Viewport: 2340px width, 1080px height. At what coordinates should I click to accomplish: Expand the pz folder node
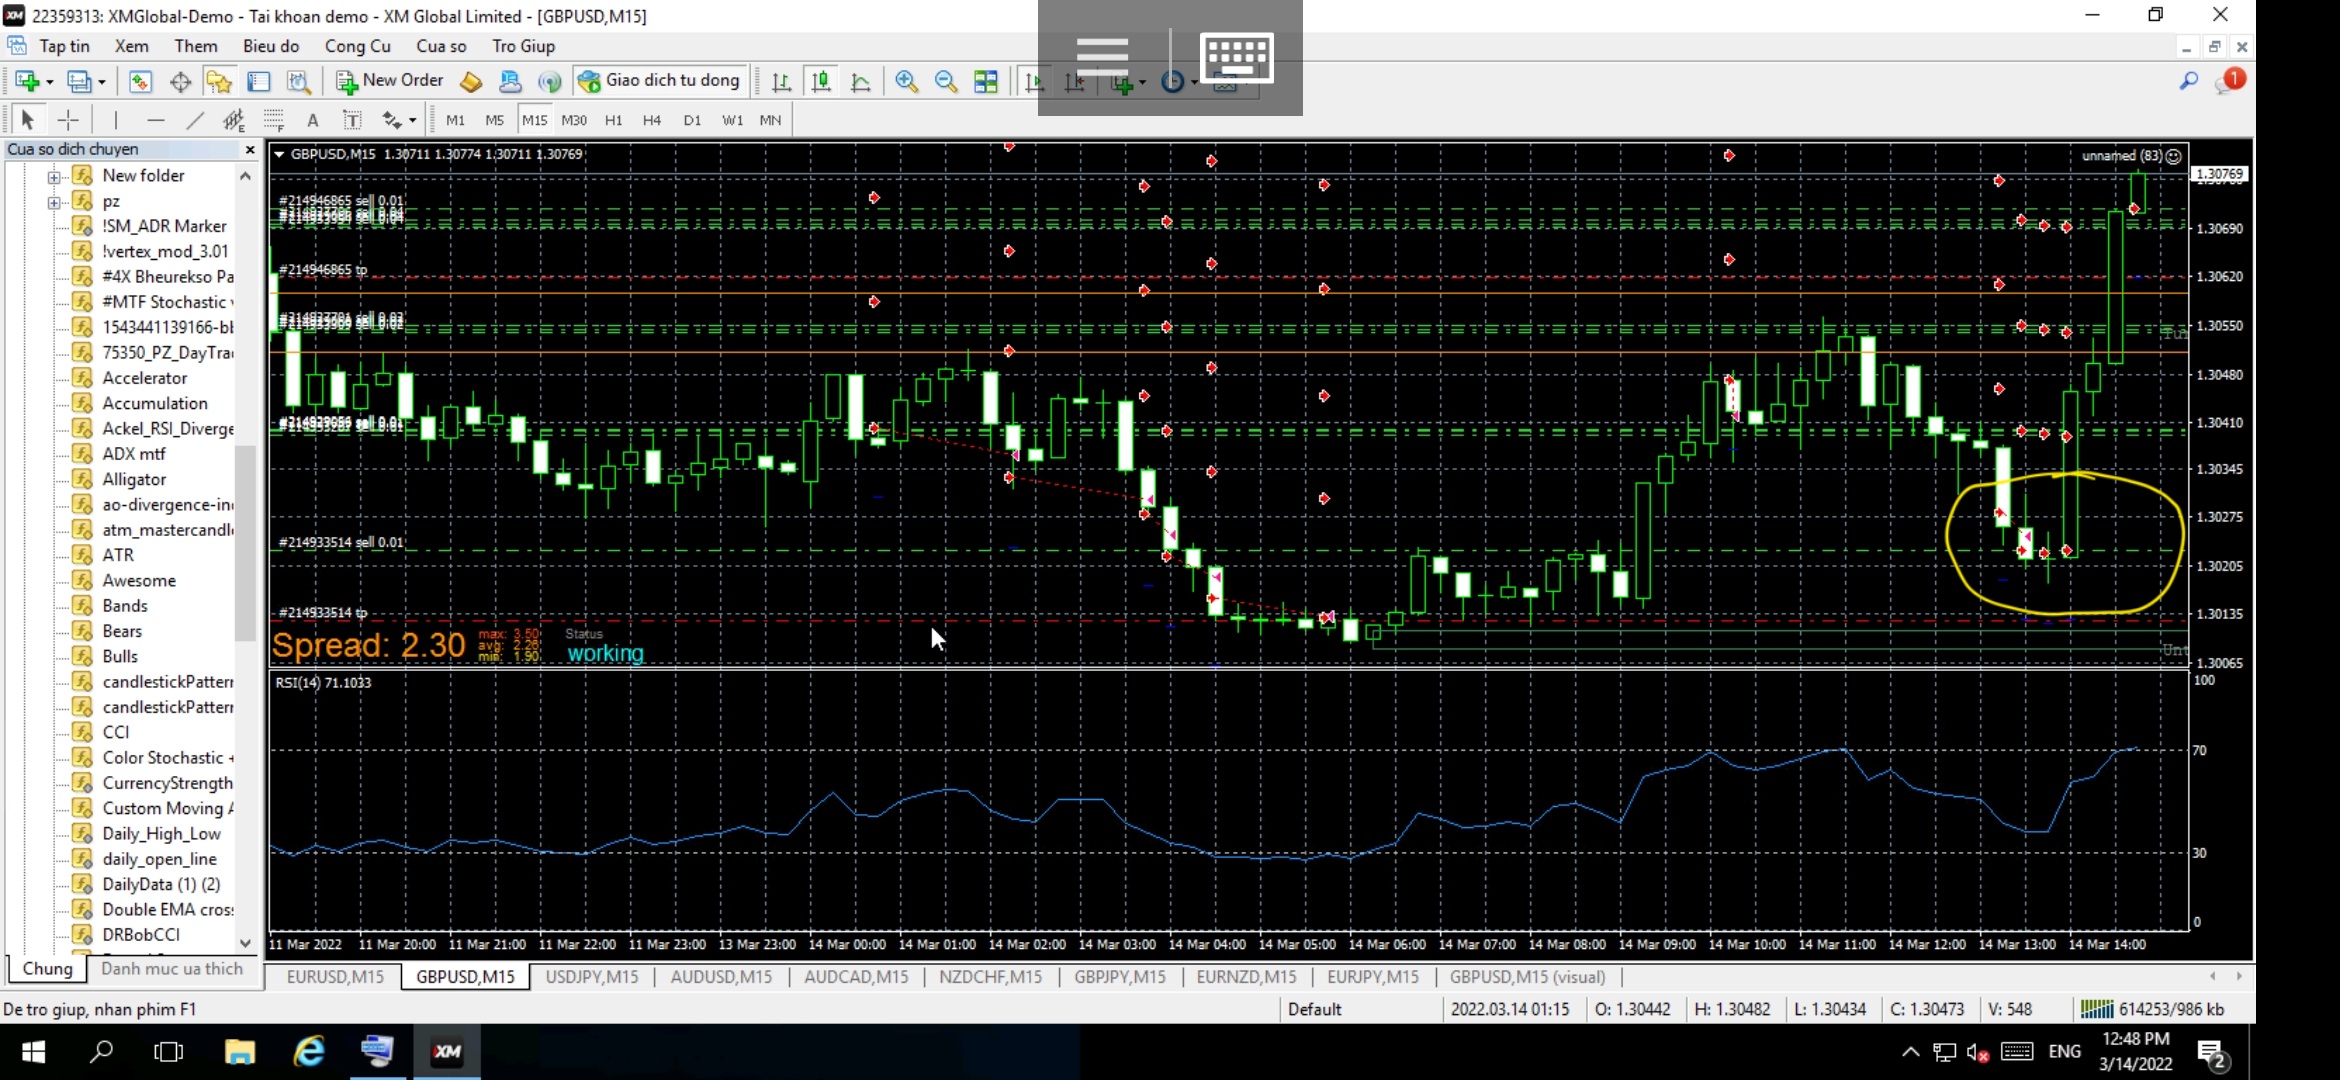tap(54, 202)
